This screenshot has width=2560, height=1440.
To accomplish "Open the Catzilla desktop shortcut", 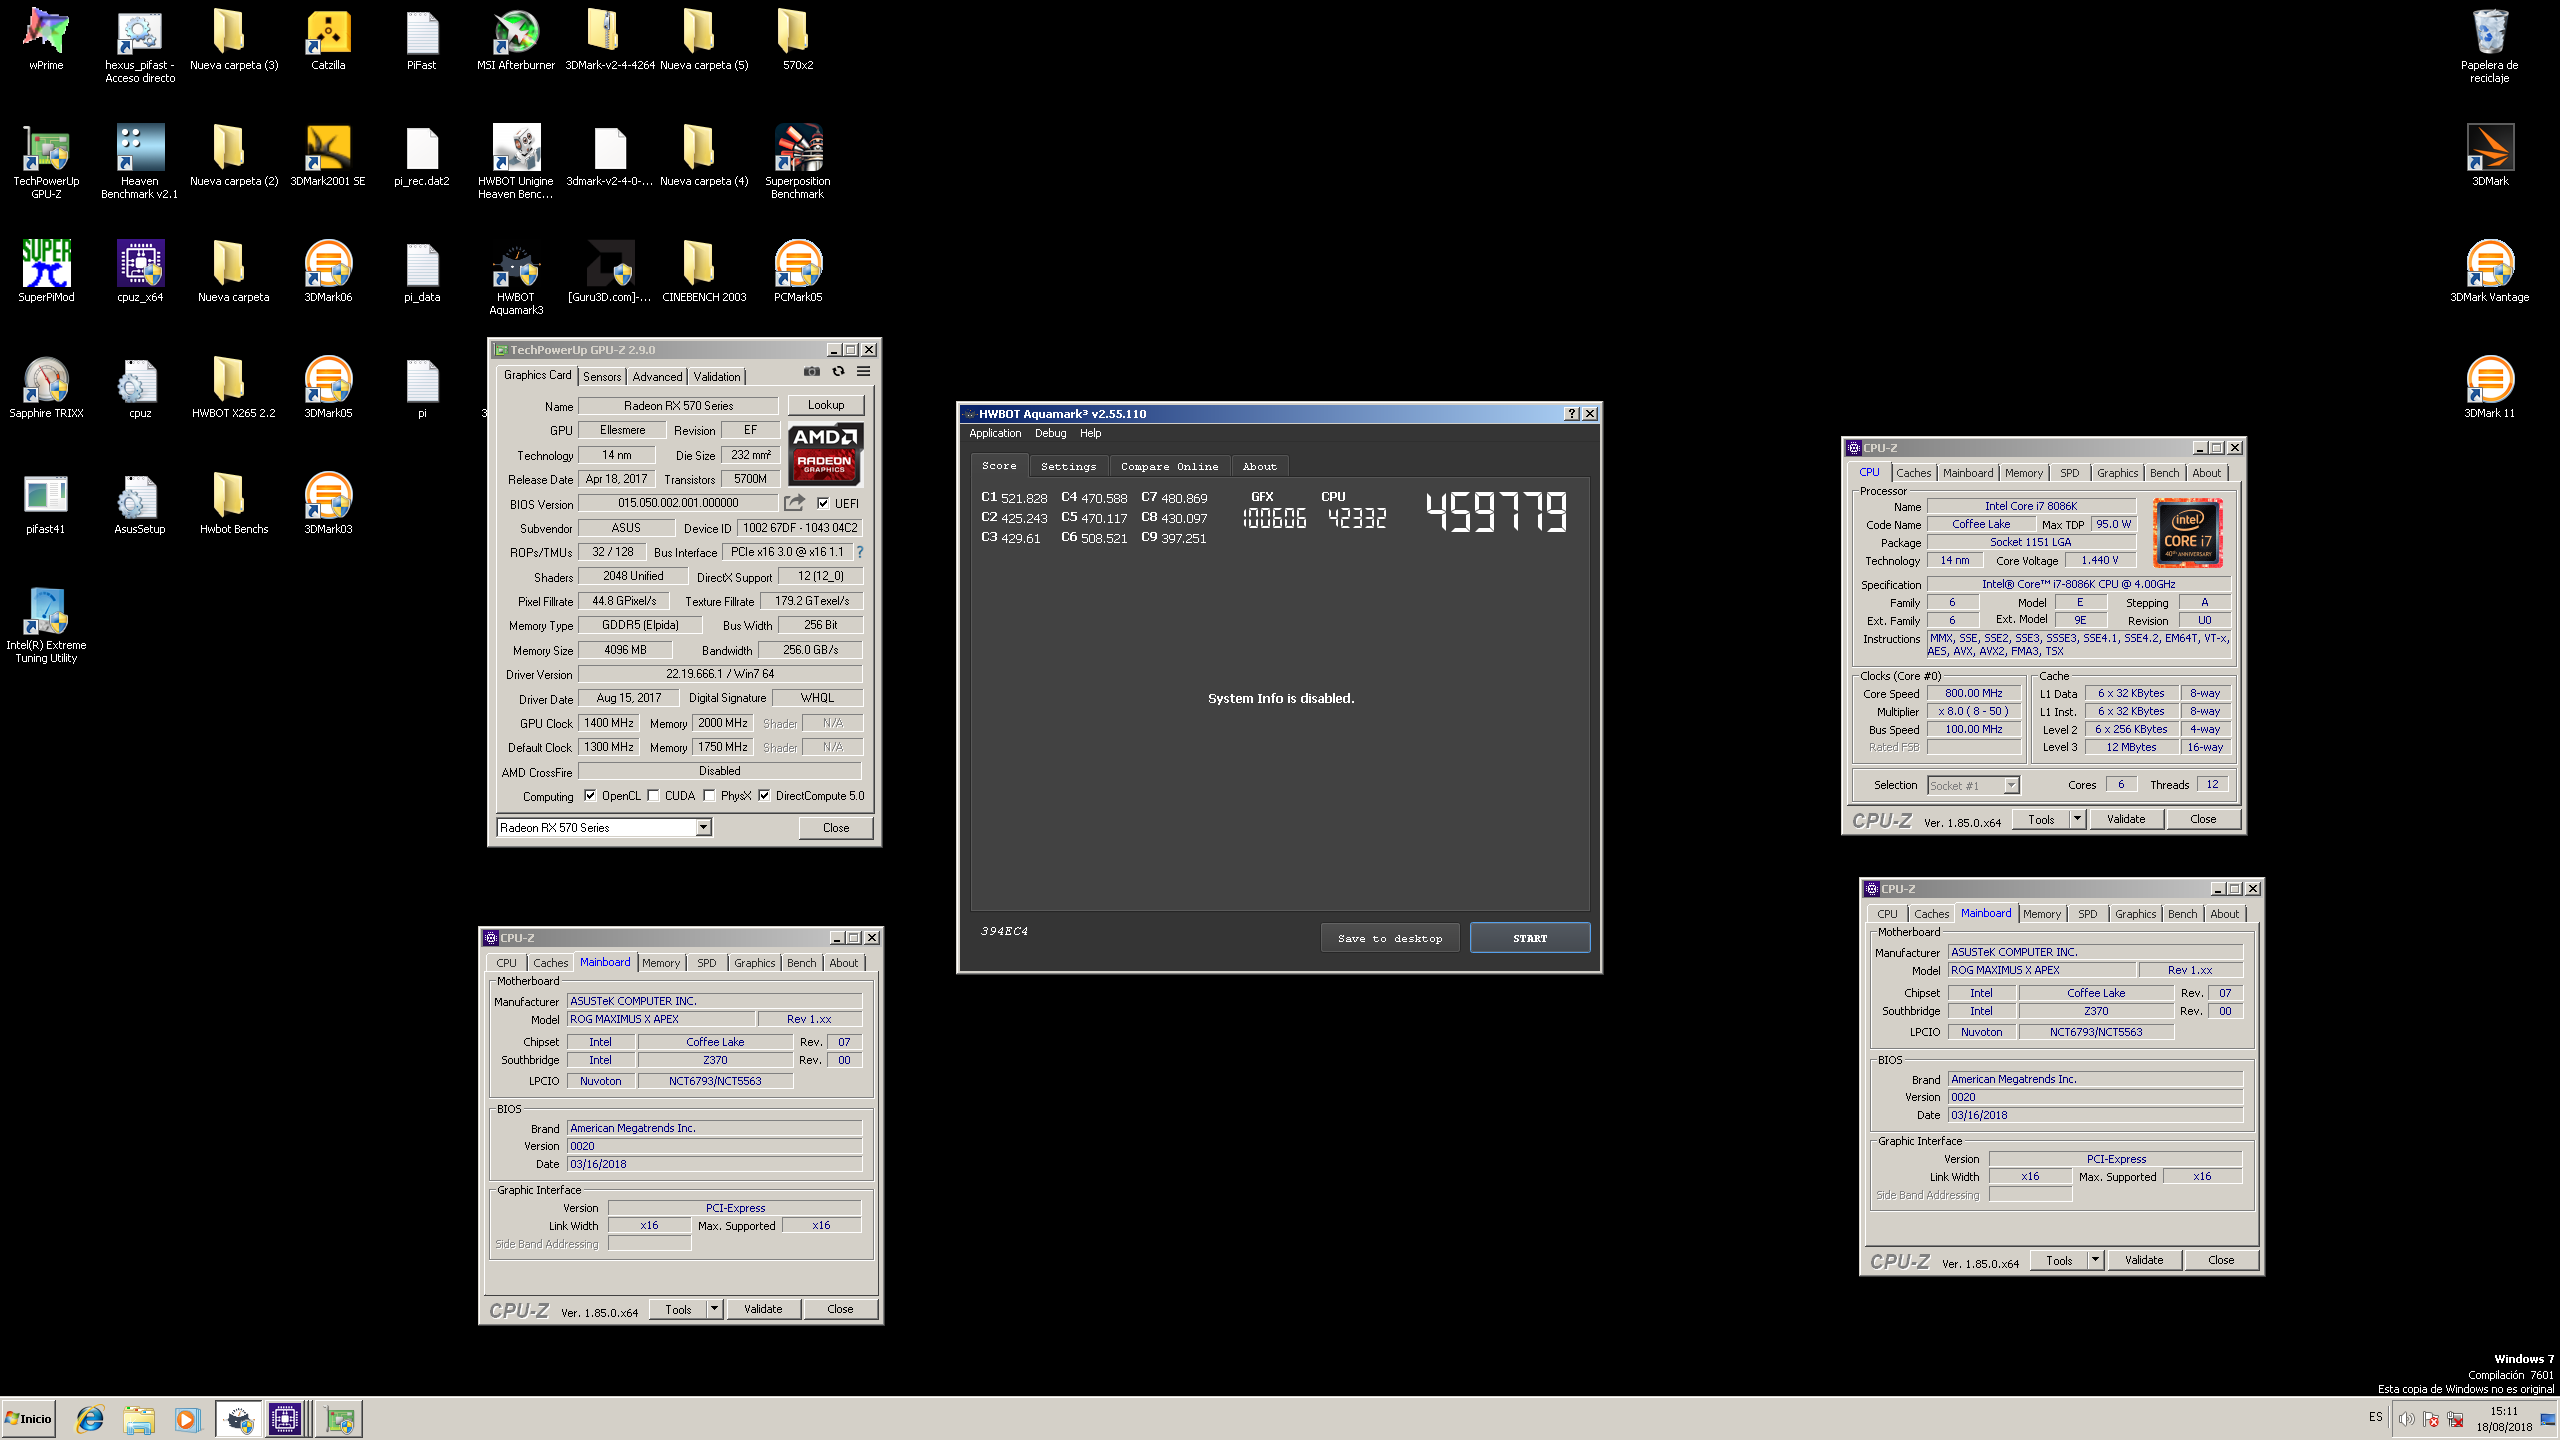I will (x=328, y=40).
